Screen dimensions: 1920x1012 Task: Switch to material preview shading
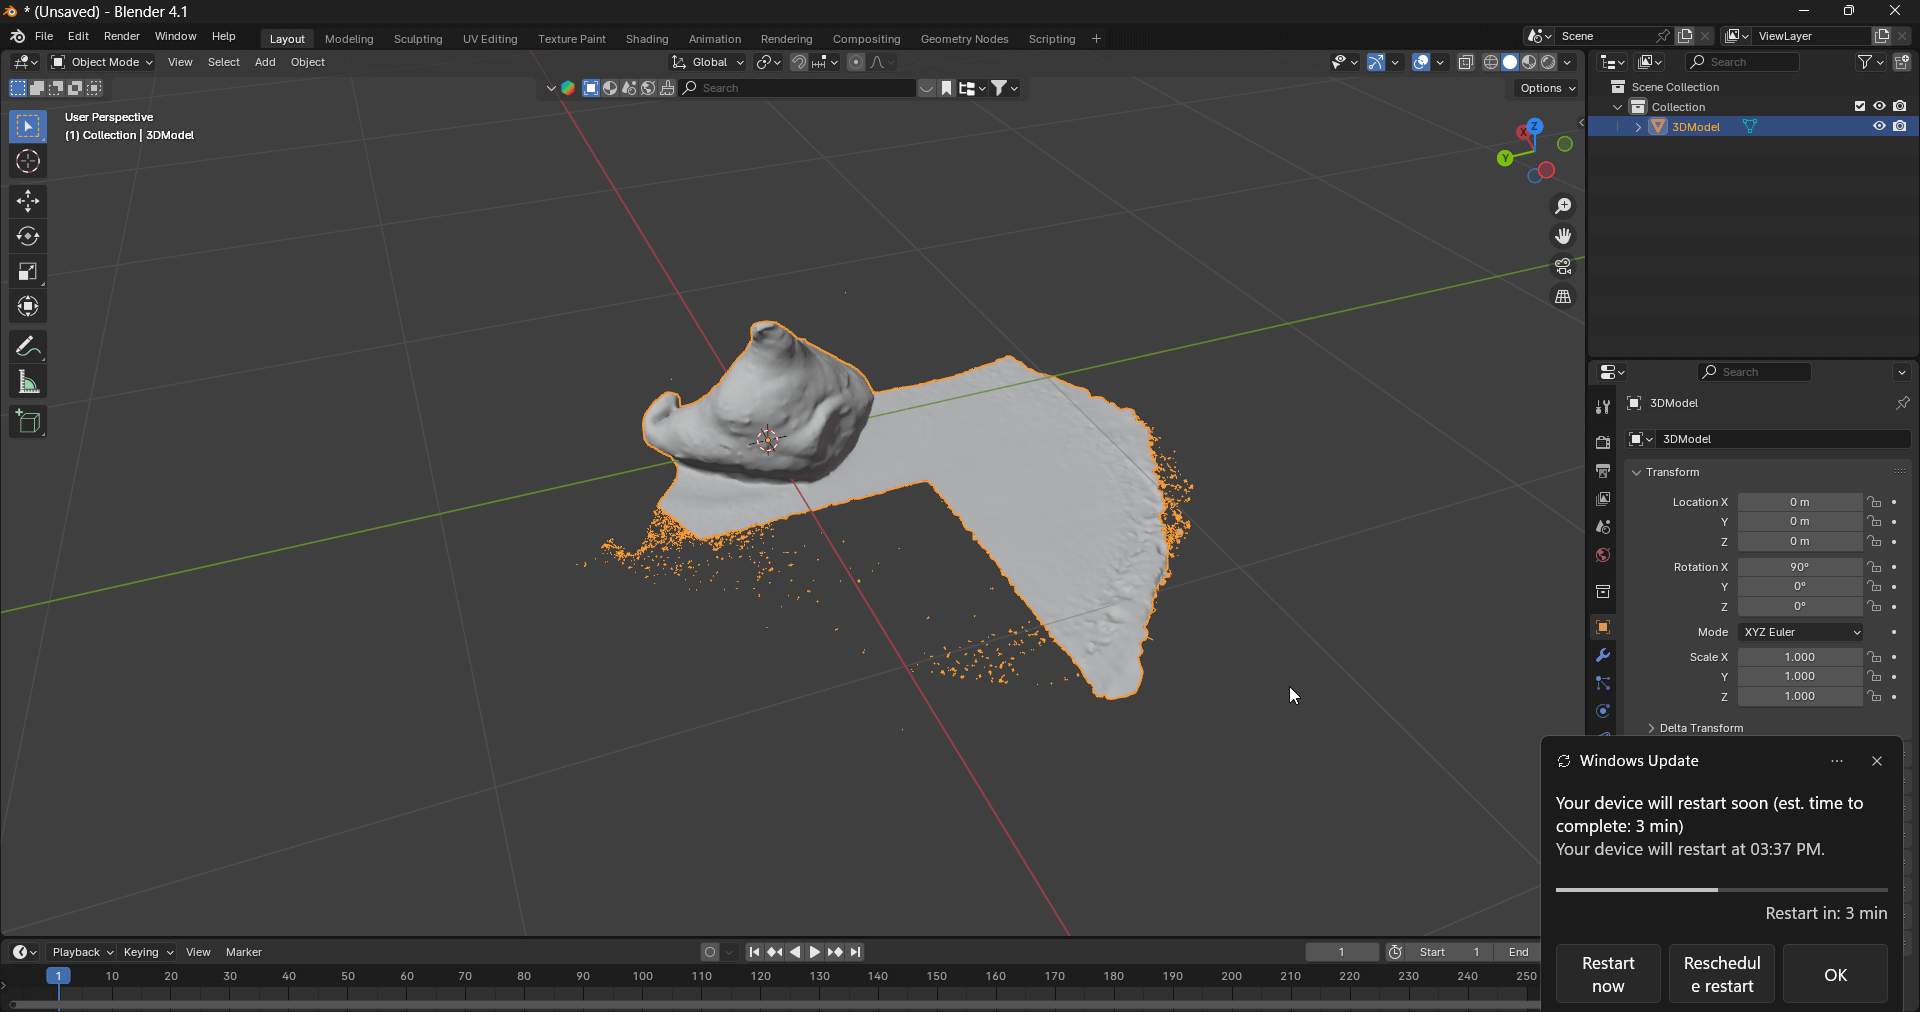[x=1529, y=62]
